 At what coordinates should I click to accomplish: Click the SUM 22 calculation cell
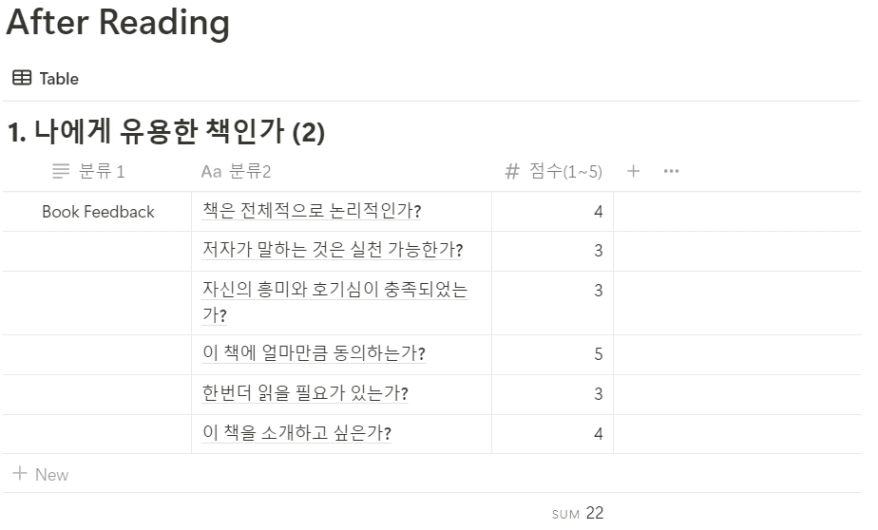tap(577, 513)
